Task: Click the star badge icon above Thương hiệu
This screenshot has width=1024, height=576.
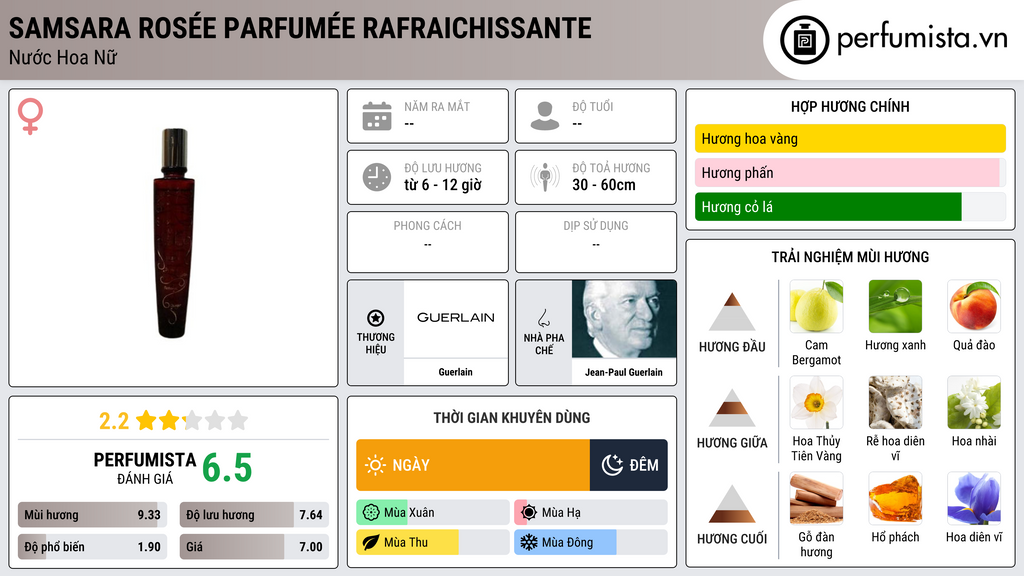Action: [x=376, y=318]
